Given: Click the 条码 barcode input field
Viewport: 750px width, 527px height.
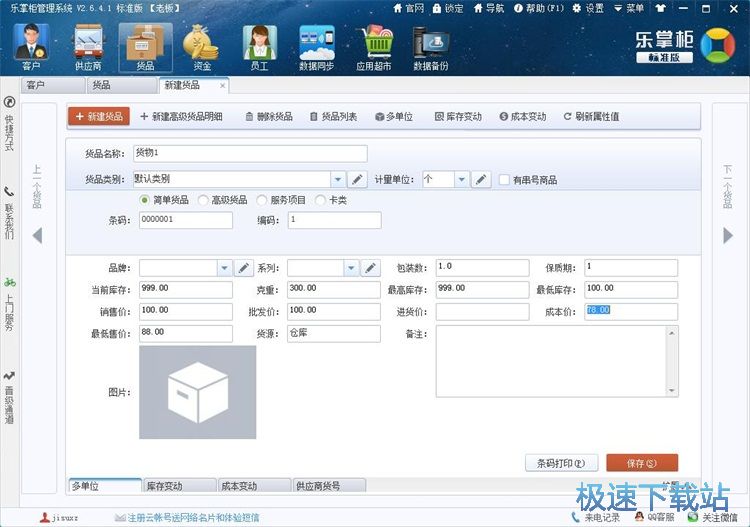Looking at the screenshot, I should [186, 220].
